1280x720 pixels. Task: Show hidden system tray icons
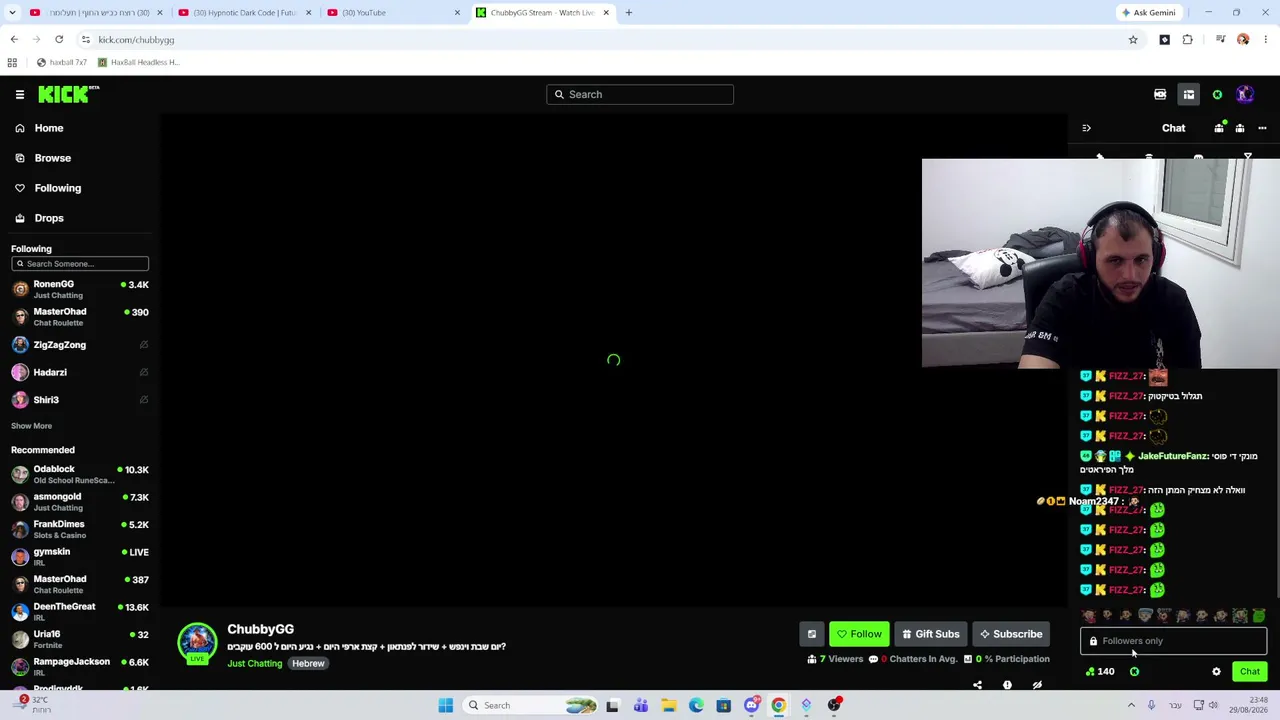point(1131,706)
